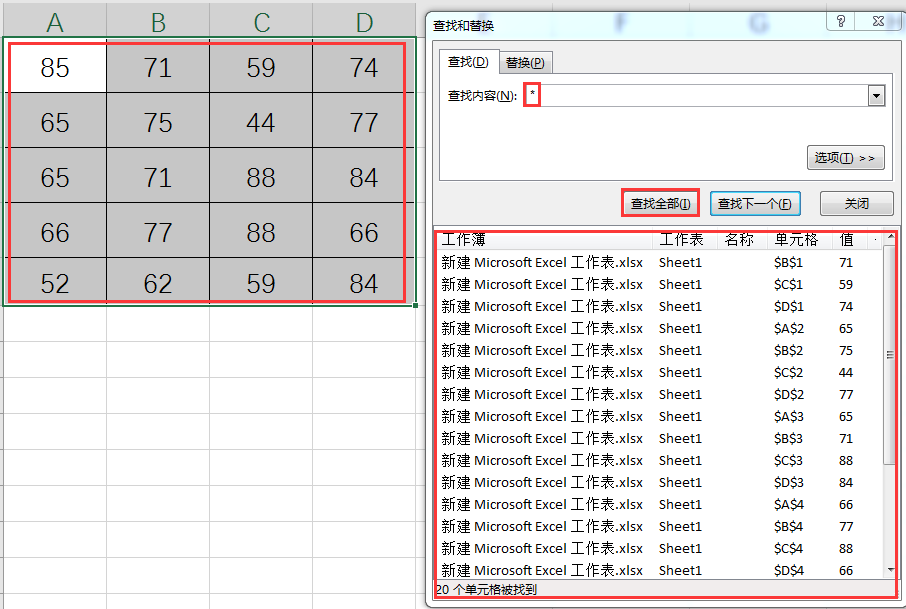906x609 pixels.
Task: Click cell B4 containing 77
Action: click(158, 231)
